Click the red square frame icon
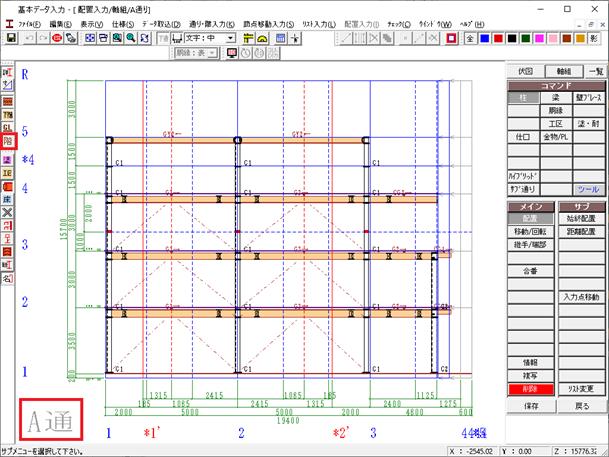This screenshot has width=609, height=457. (451, 38)
